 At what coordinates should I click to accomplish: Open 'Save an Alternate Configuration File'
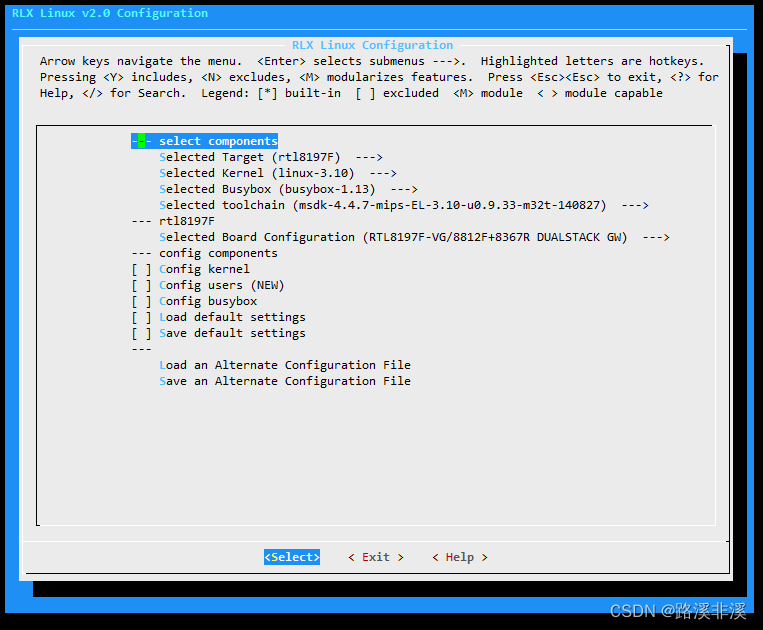(285, 381)
